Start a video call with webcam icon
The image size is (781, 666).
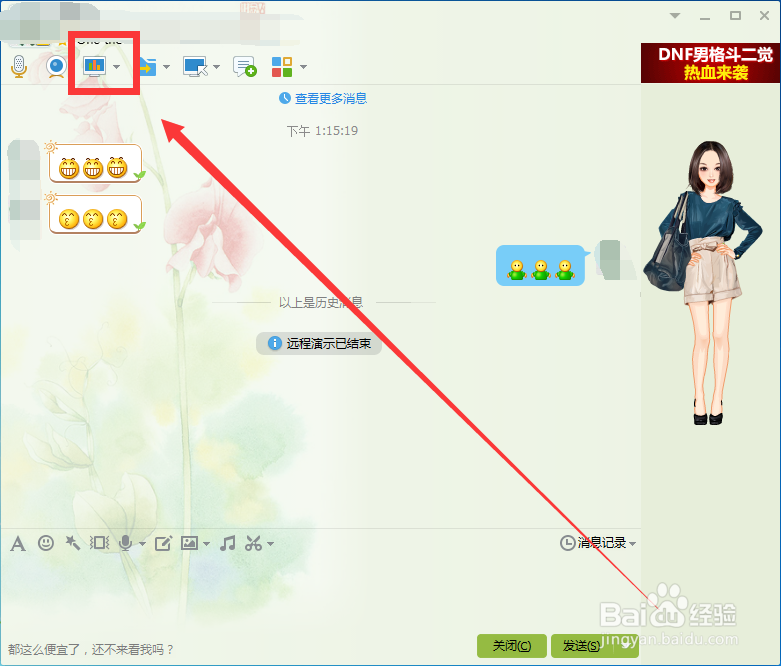pos(56,66)
